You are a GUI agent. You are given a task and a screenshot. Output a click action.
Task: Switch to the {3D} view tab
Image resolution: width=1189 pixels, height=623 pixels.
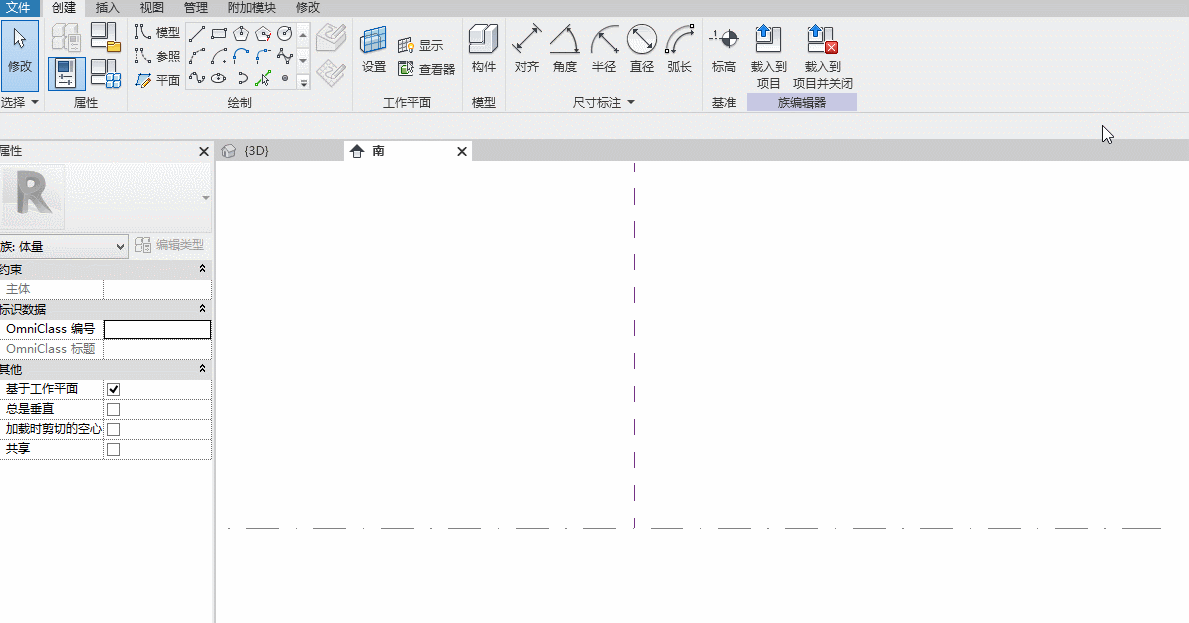pos(256,151)
